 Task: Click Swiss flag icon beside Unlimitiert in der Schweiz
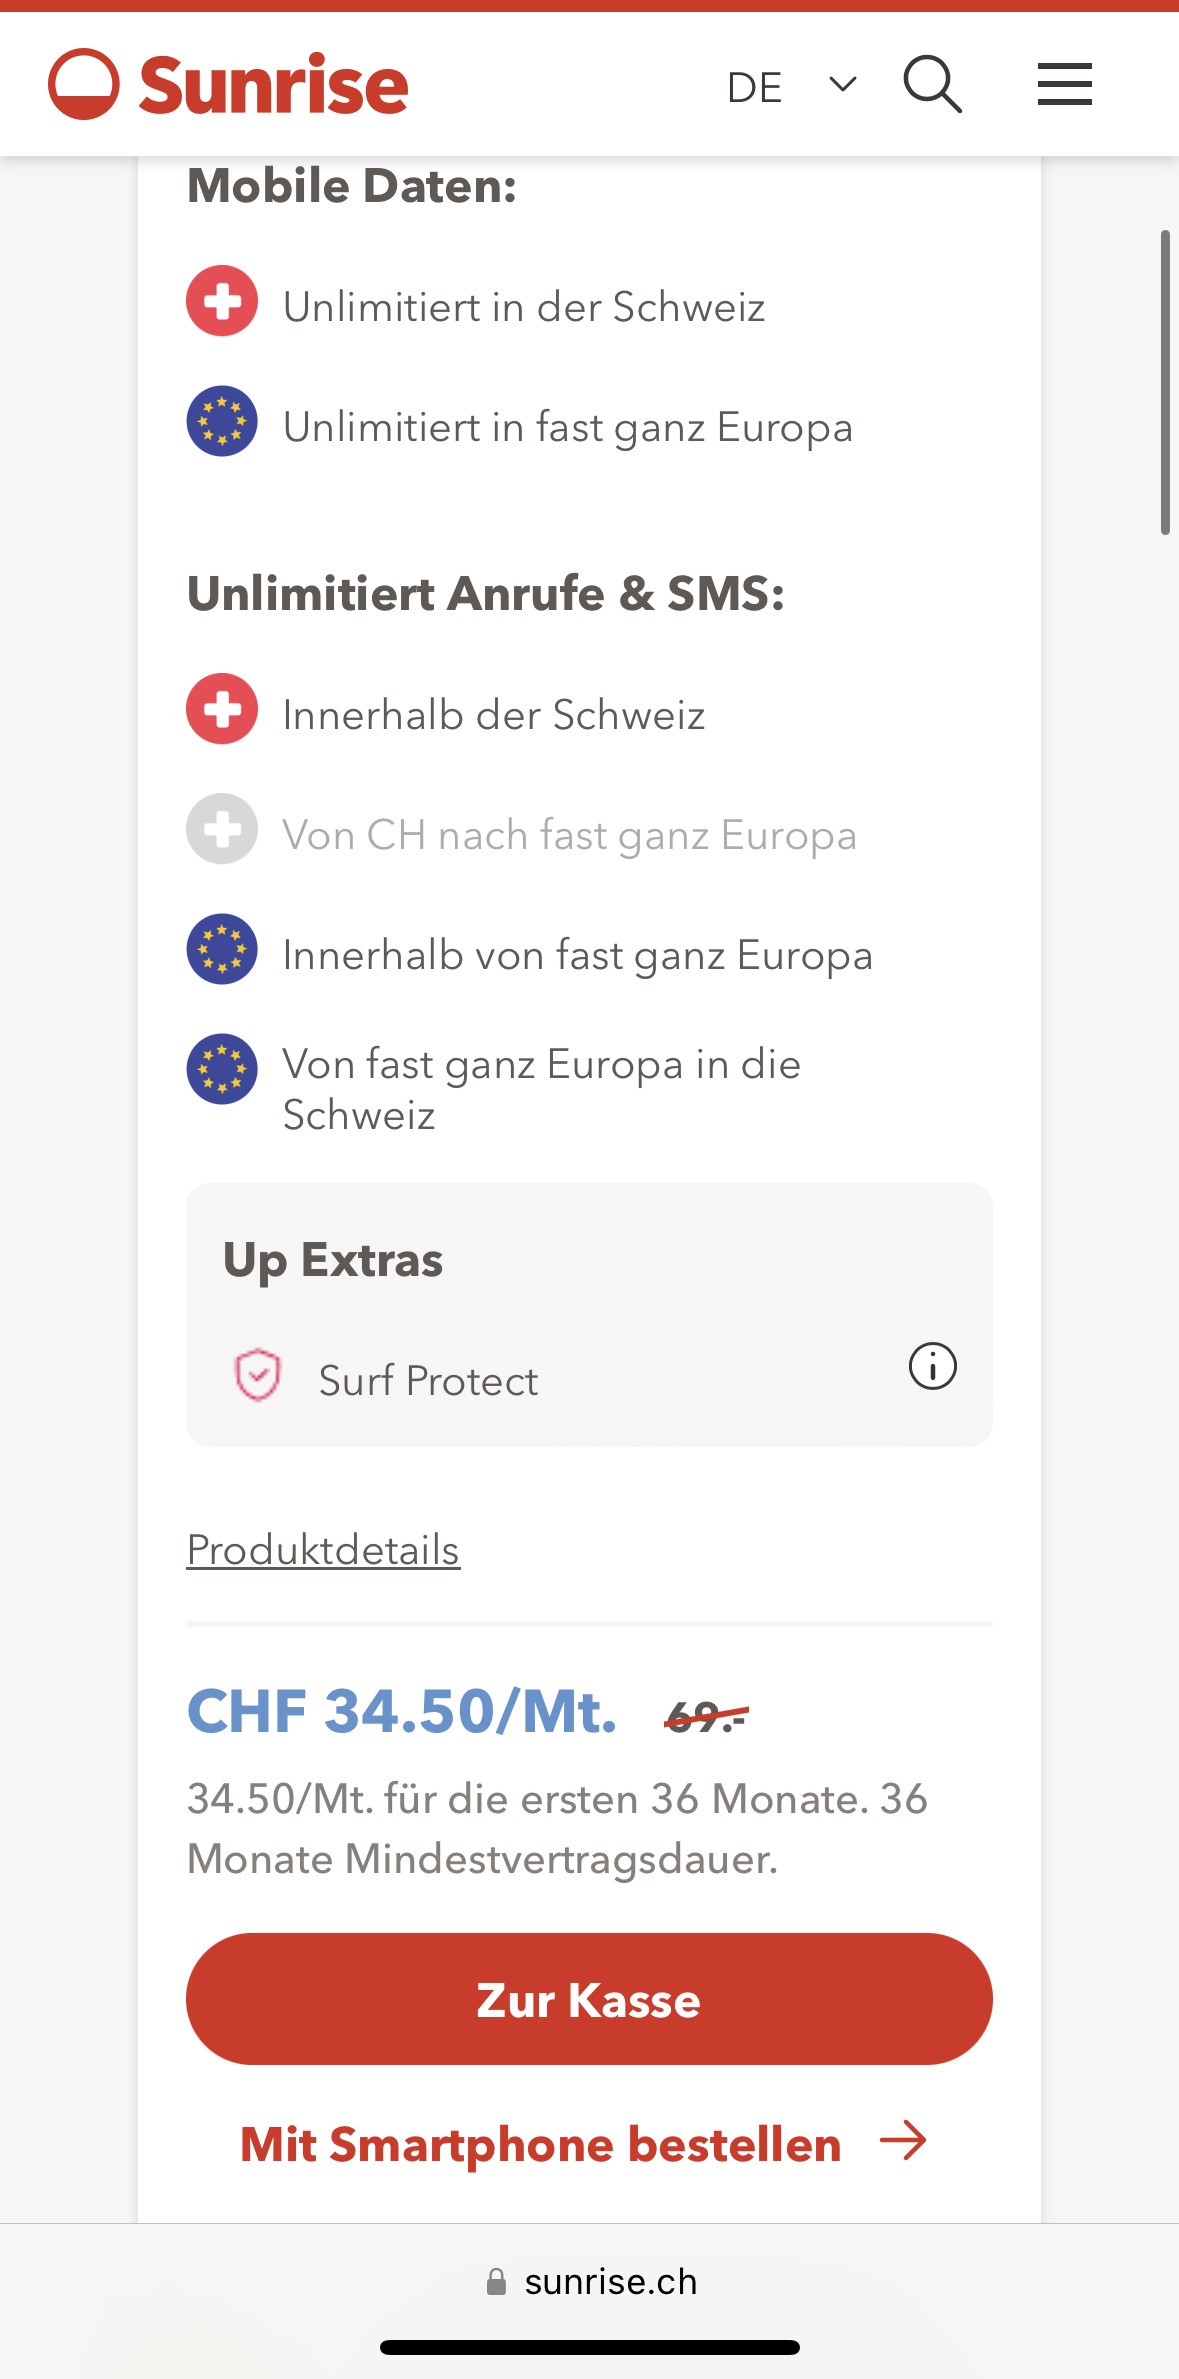[x=222, y=301]
